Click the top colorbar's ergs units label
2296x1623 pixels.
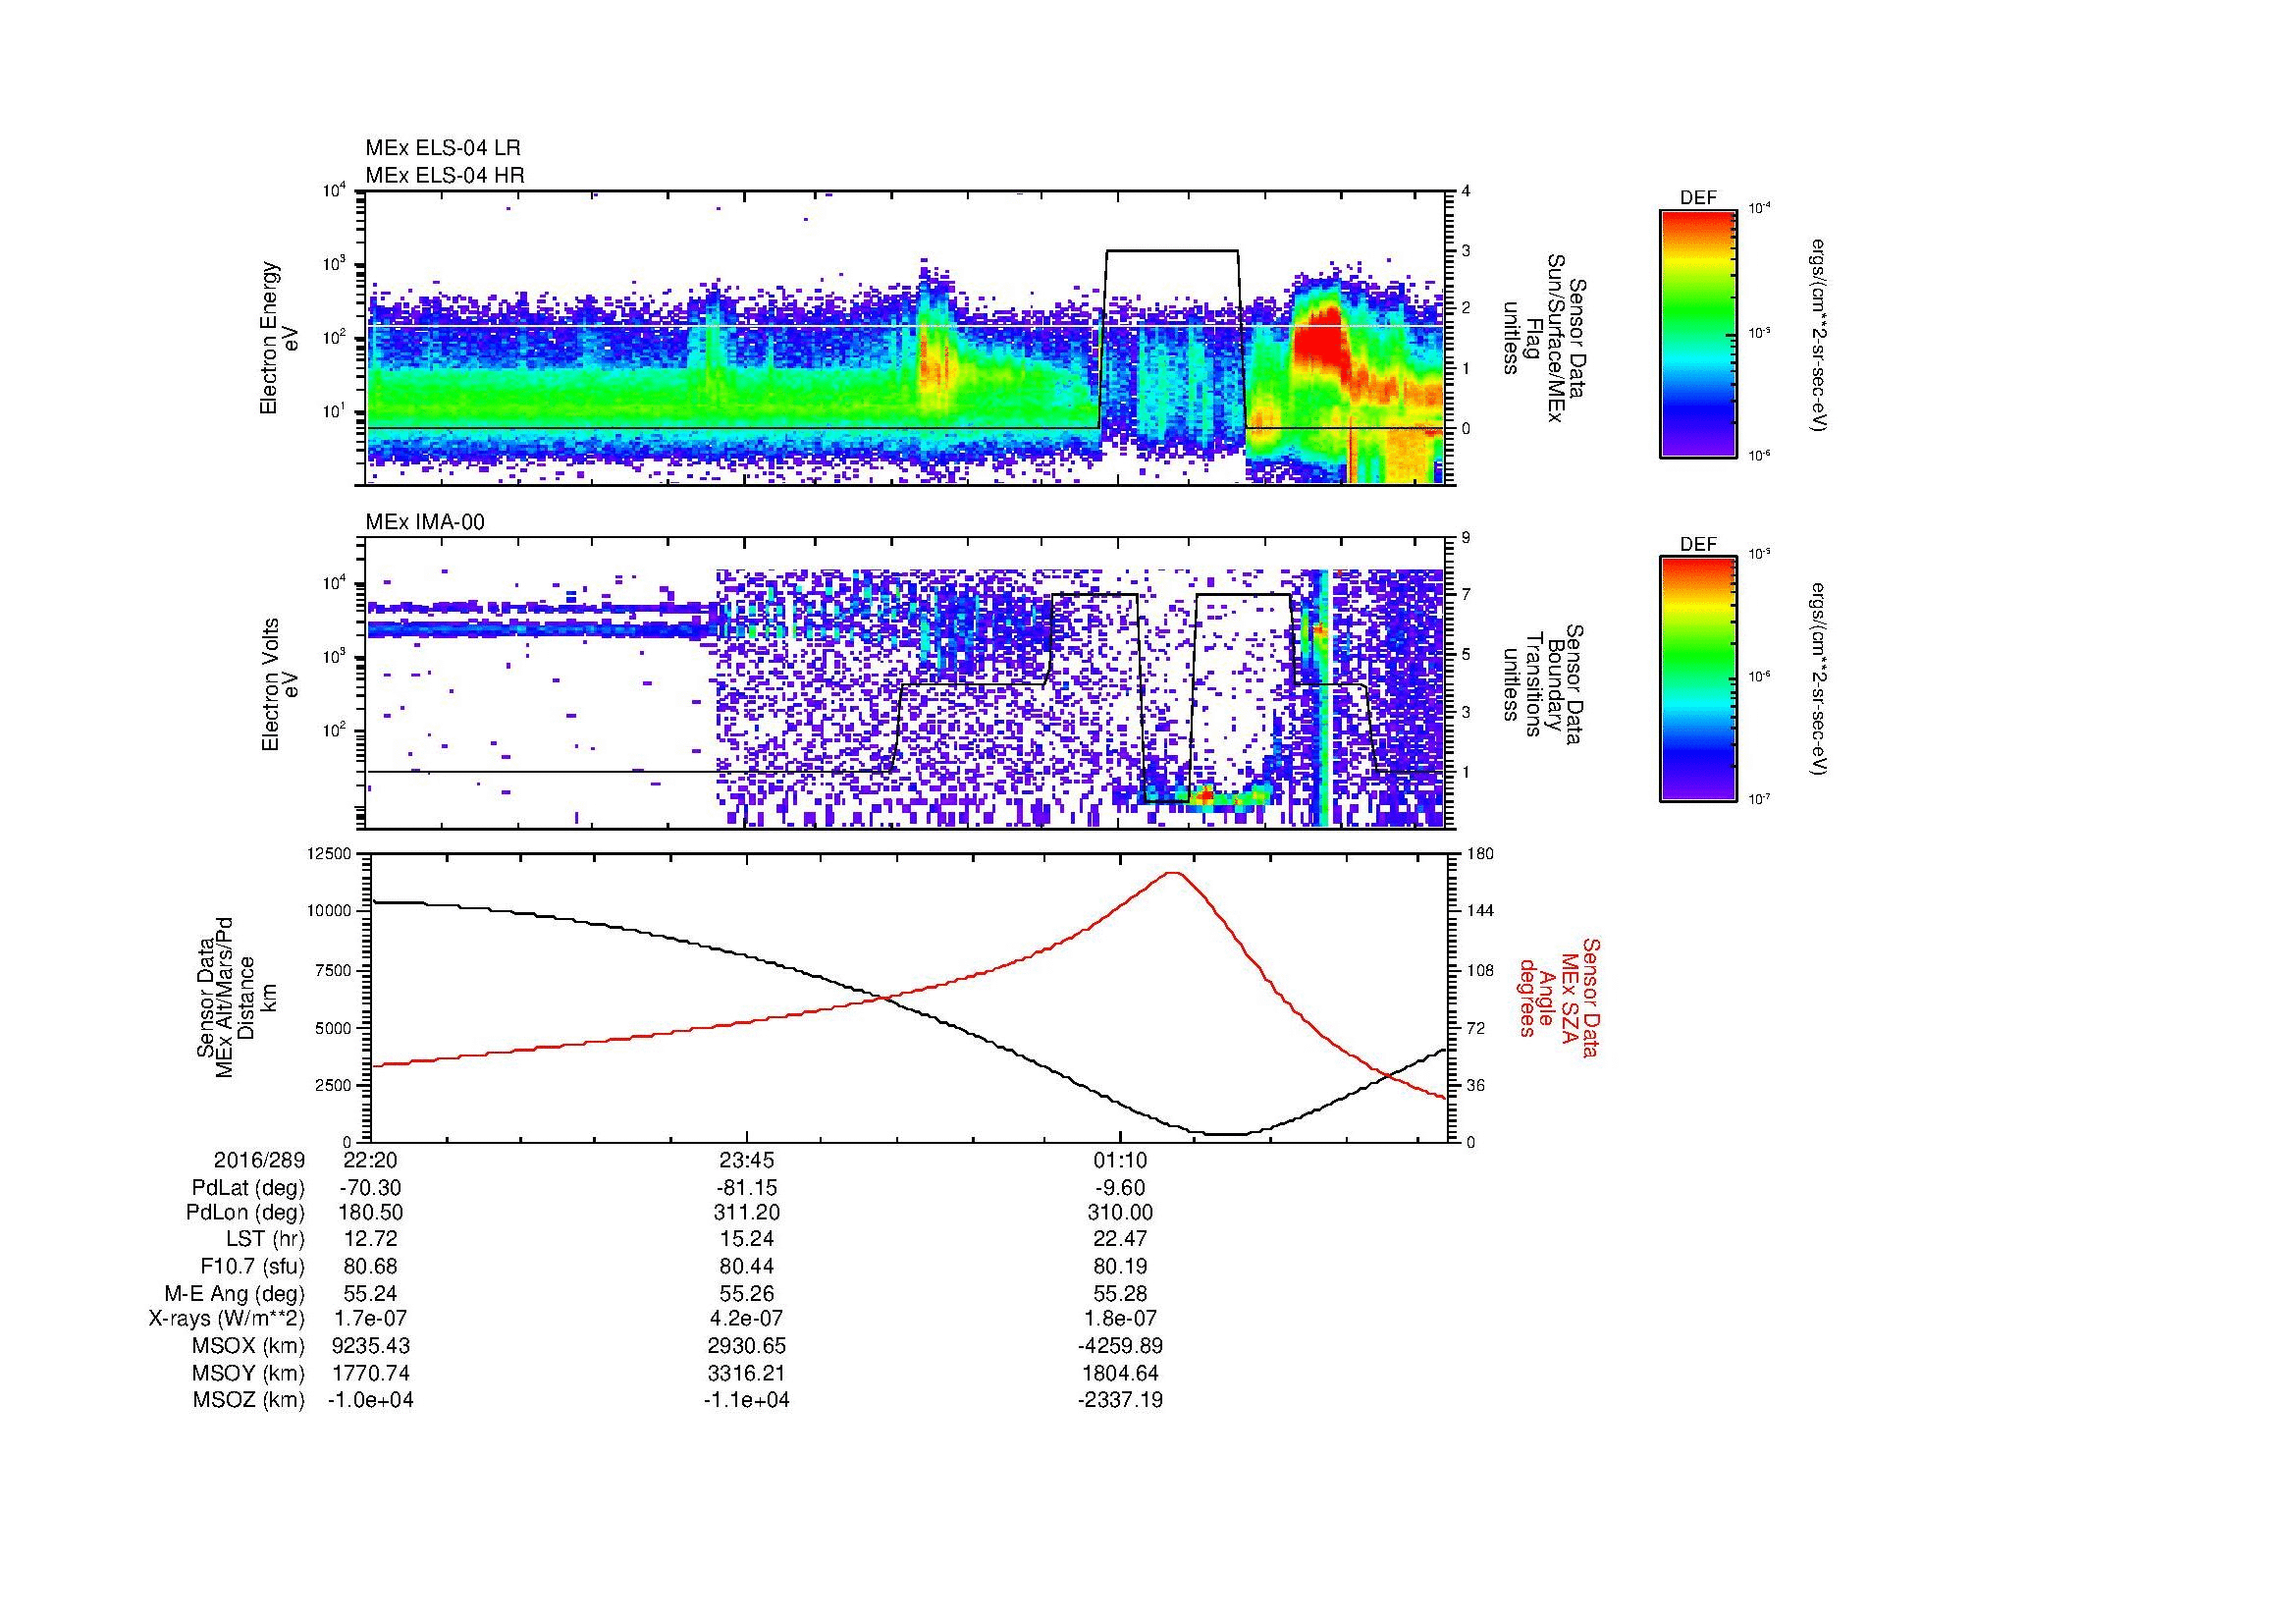pos(1820,334)
